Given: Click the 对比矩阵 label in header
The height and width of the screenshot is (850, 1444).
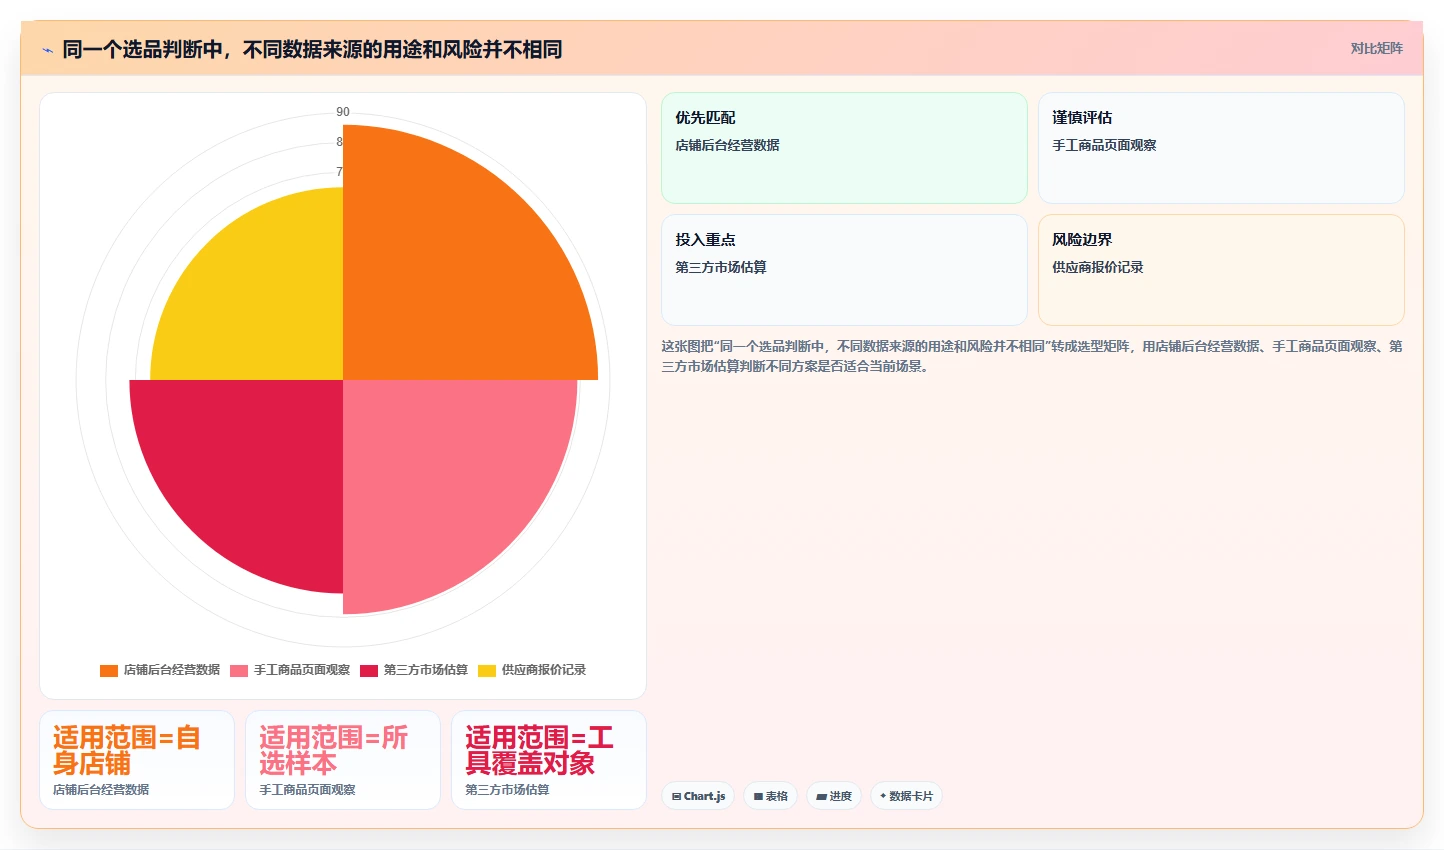Looking at the screenshot, I should [1376, 48].
